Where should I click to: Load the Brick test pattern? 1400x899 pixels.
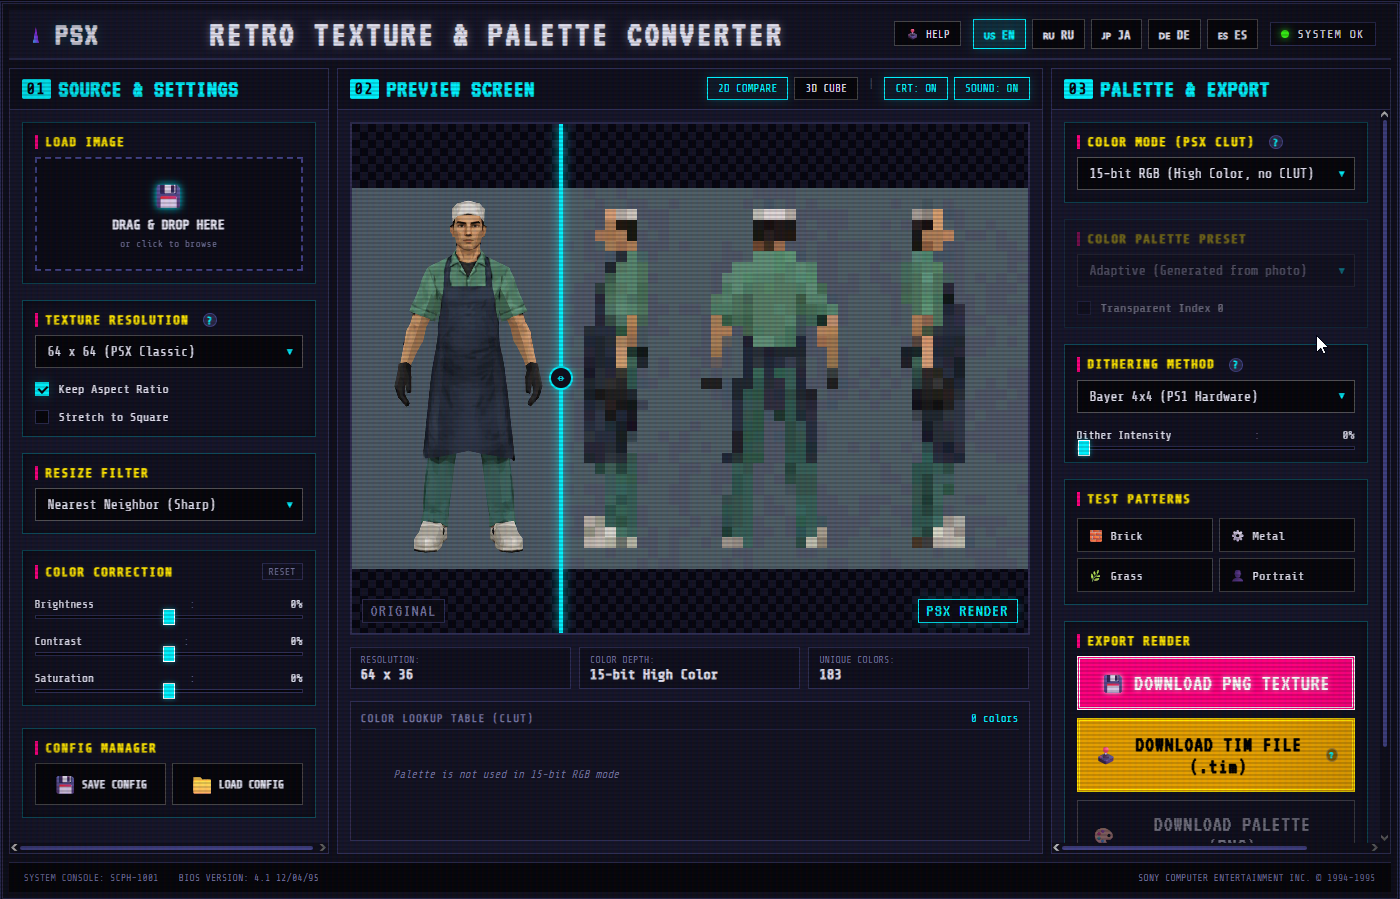[x=1145, y=536]
